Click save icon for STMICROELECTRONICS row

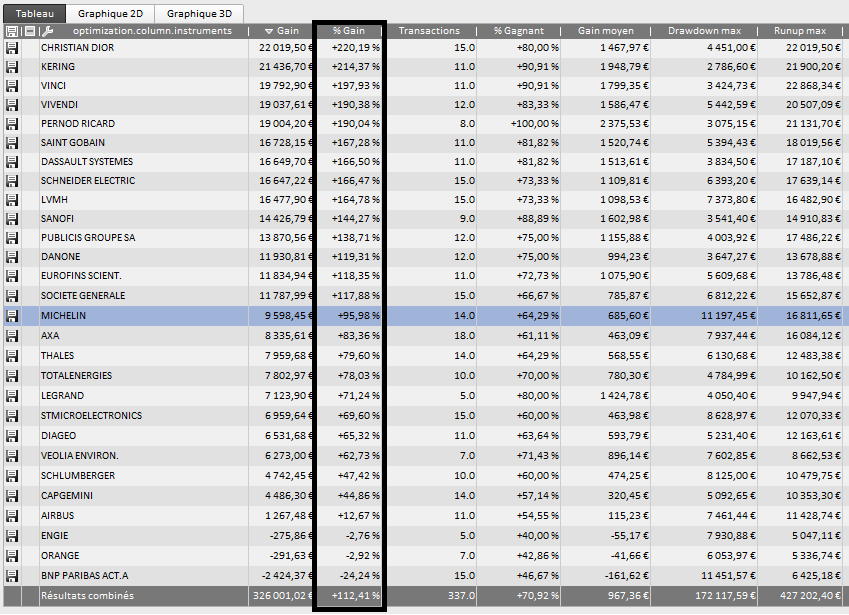point(12,416)
